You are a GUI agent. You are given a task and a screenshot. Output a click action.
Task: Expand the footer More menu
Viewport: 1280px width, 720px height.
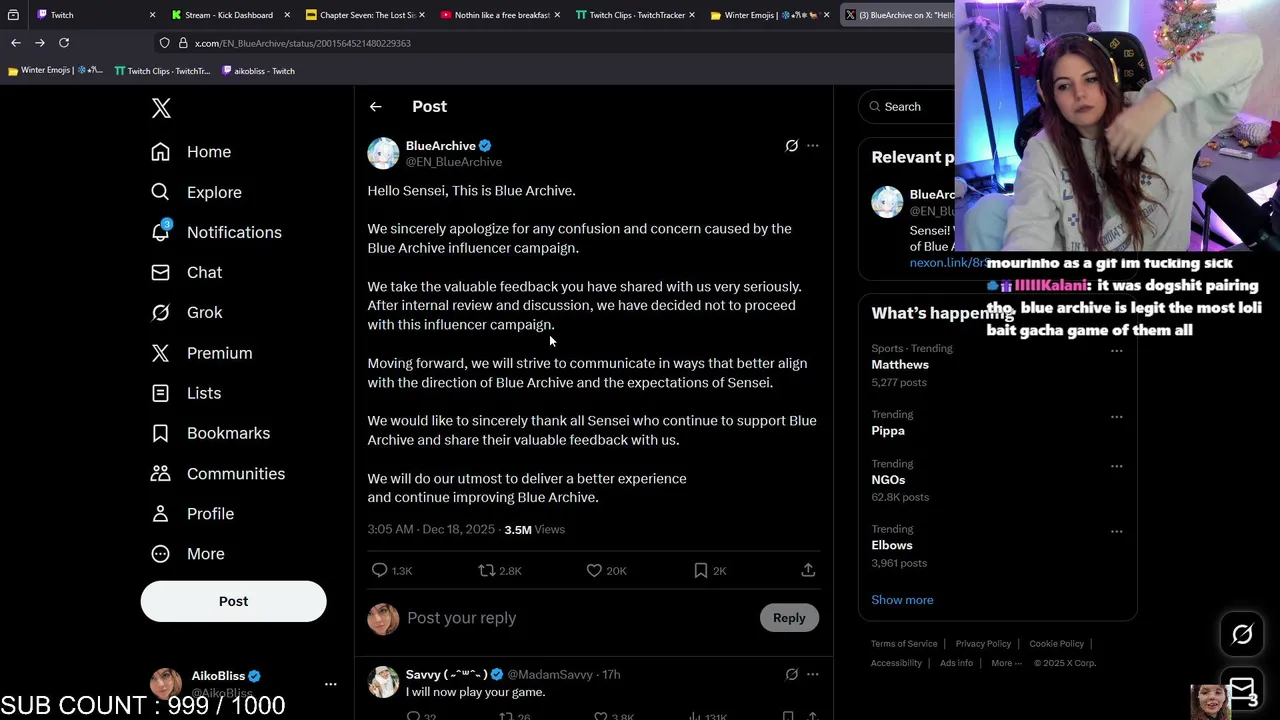tap(1006, 663)
